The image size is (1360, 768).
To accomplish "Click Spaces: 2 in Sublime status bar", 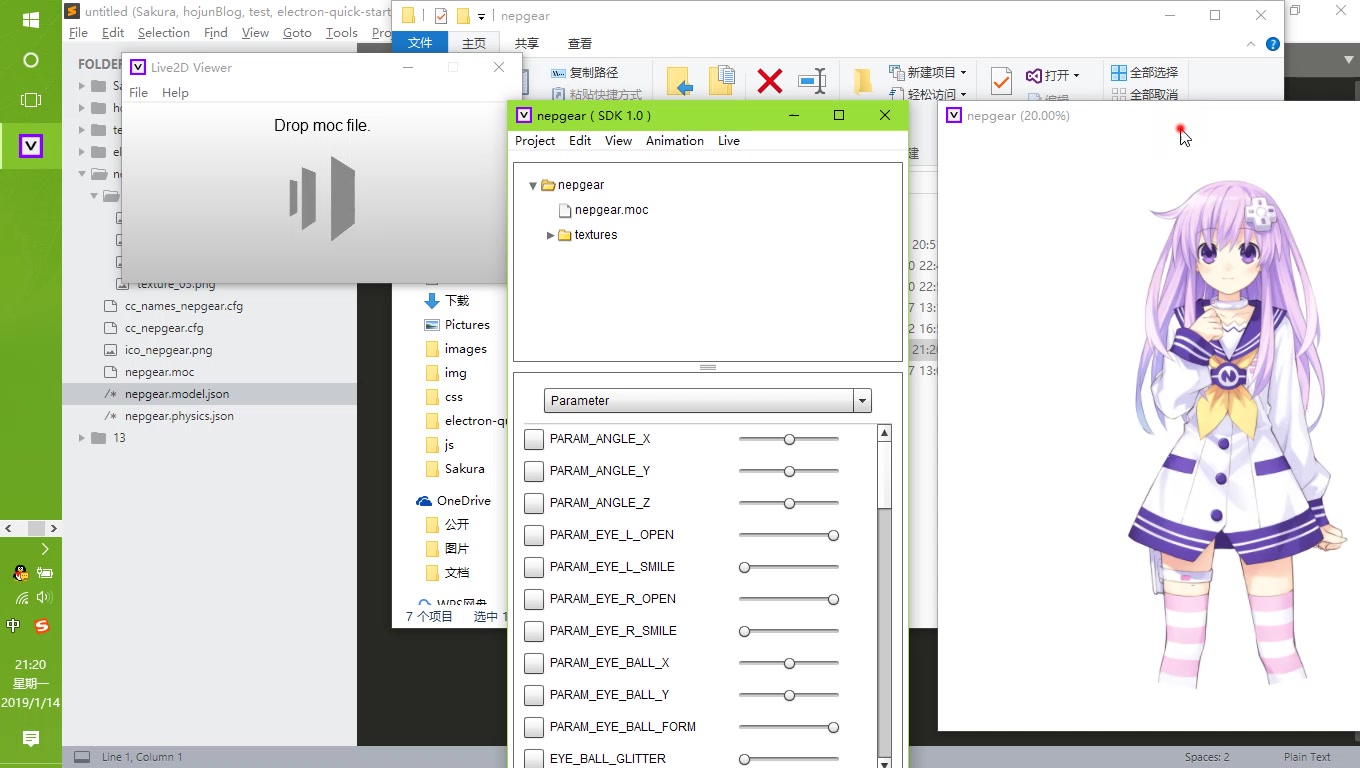I will [x=1207, y=757].
